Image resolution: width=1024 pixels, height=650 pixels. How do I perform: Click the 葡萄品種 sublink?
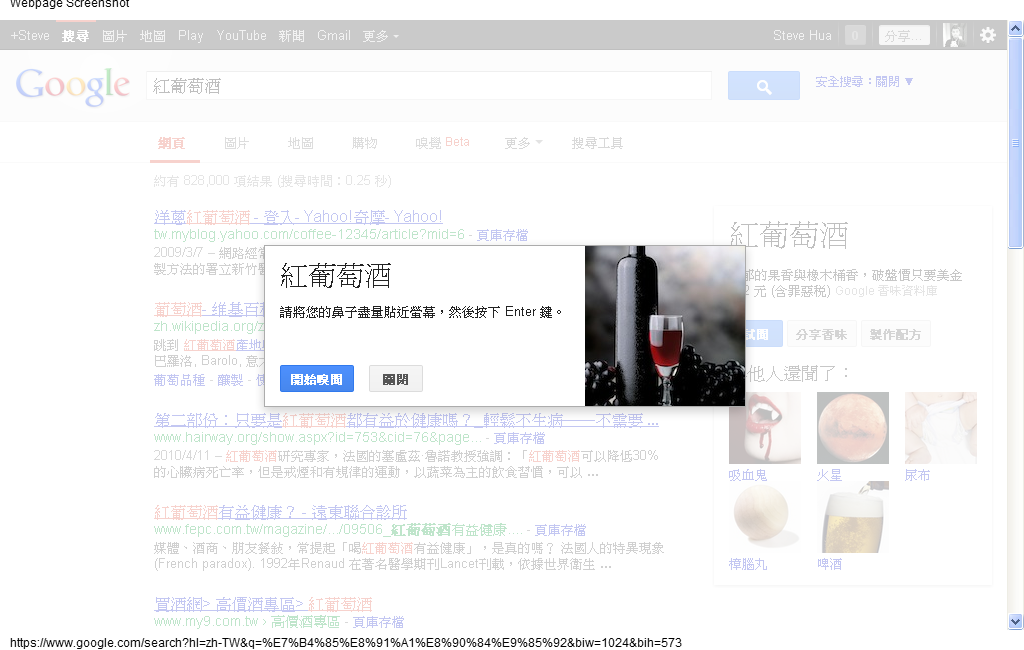[x=180, y=380]
